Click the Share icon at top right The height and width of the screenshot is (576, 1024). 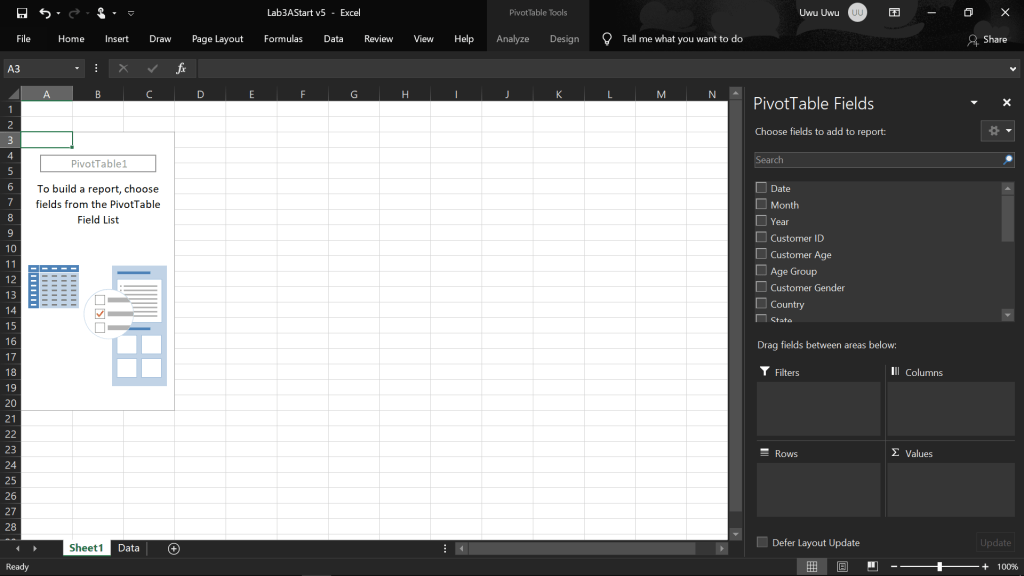tap(987, 39)
